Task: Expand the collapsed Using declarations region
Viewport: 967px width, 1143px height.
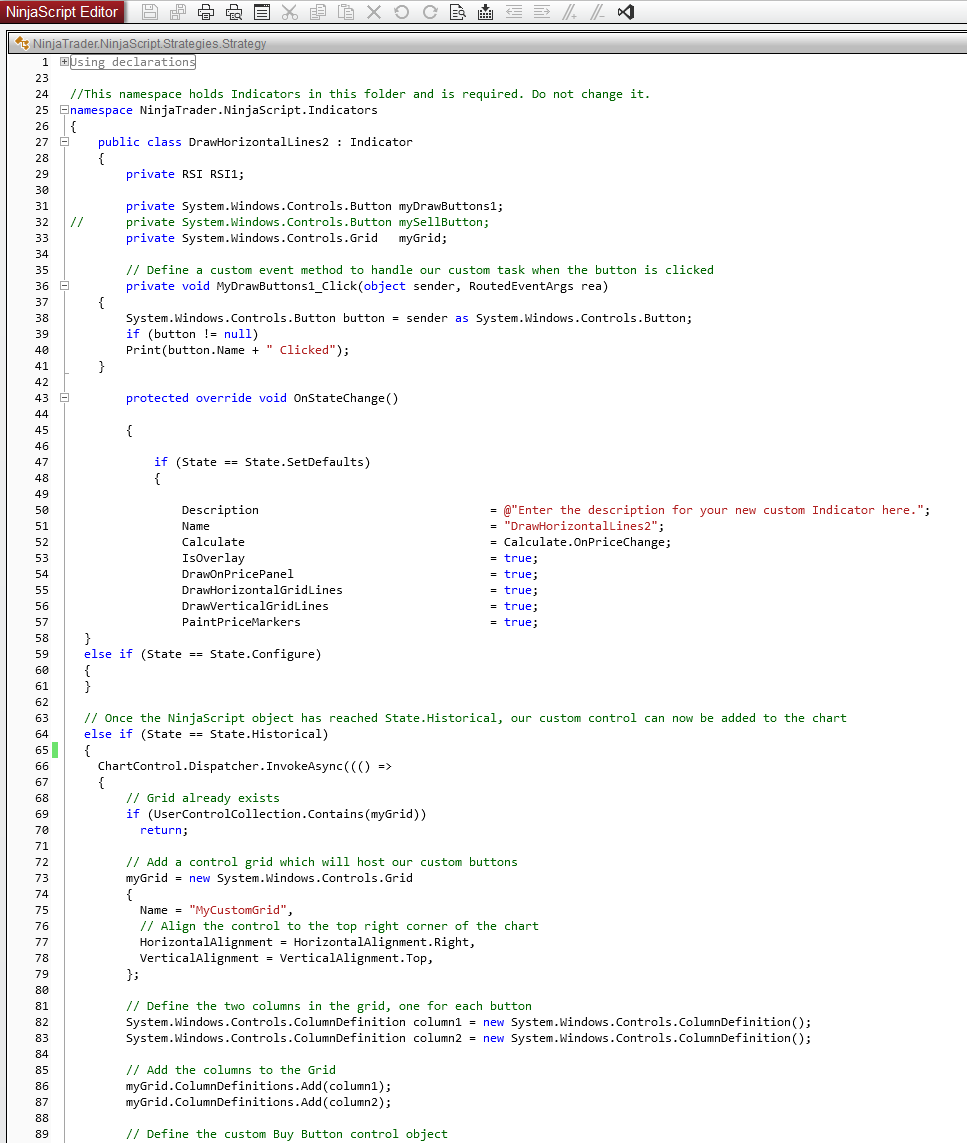Action: click(64, 62)
